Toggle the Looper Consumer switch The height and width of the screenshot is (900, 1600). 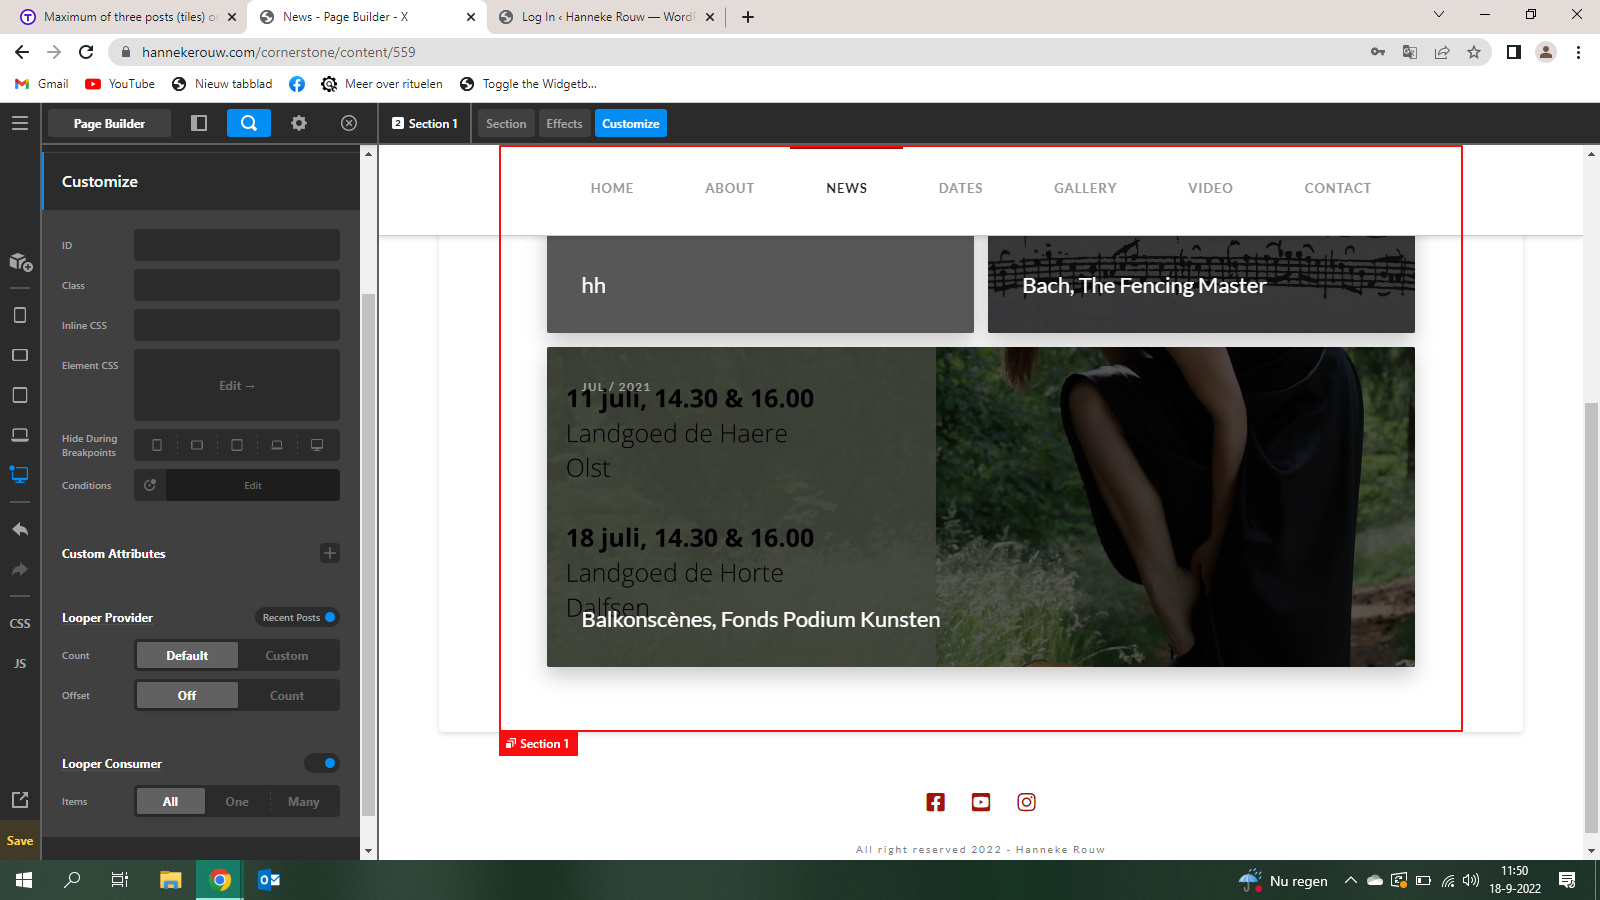point(322,763)
